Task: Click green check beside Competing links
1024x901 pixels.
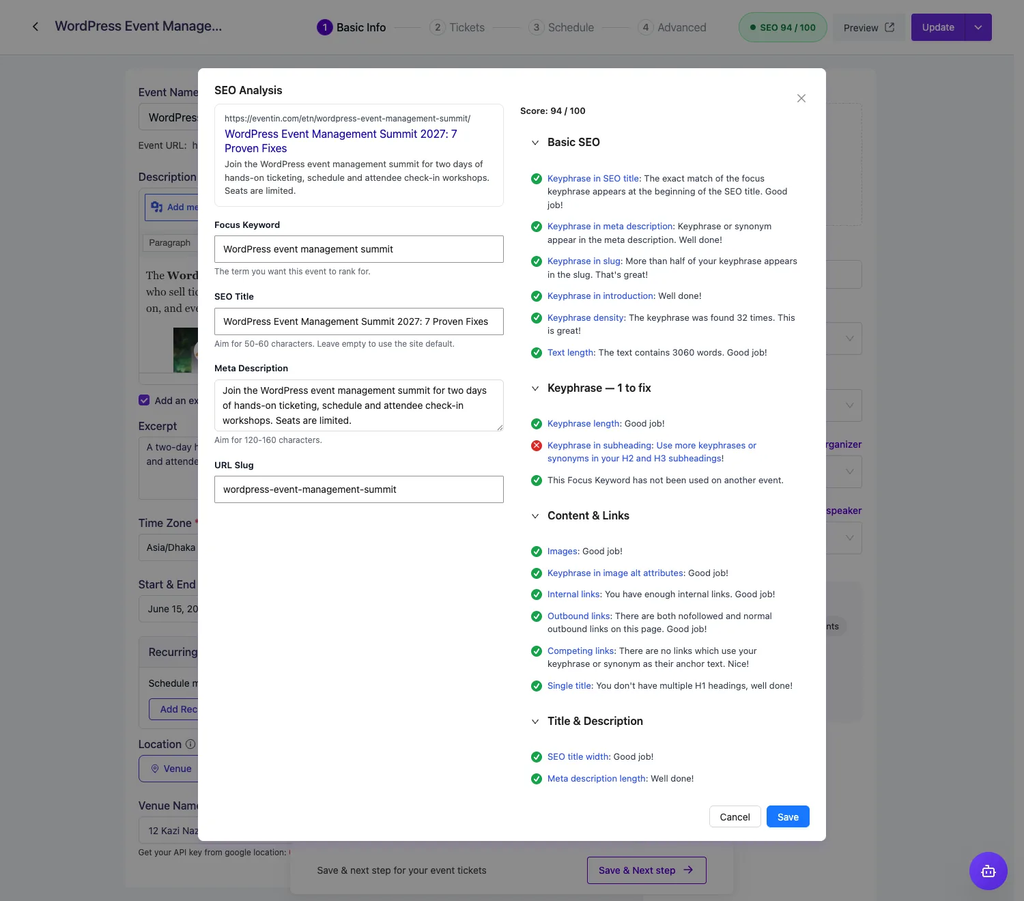Action: click(x=536, y=651)
